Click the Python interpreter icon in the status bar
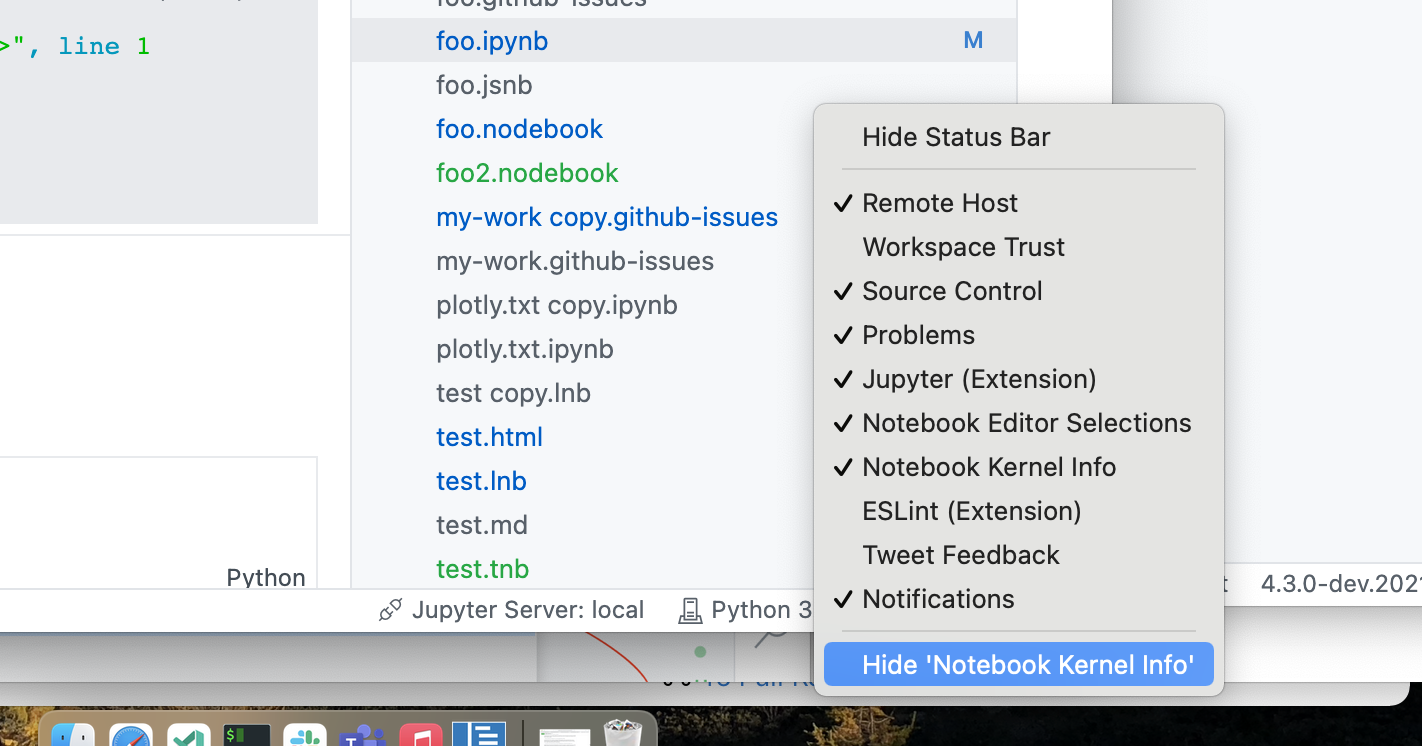Viewport: 1422px width, 746px height. pyautogui.click(x=691, y=610)
